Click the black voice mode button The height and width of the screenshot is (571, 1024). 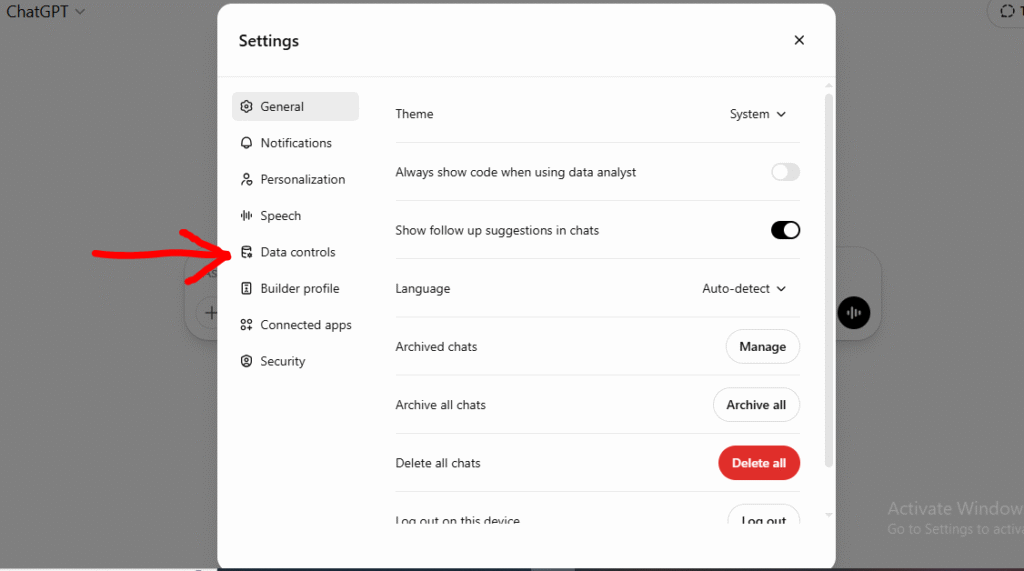[x=854, y=313]
